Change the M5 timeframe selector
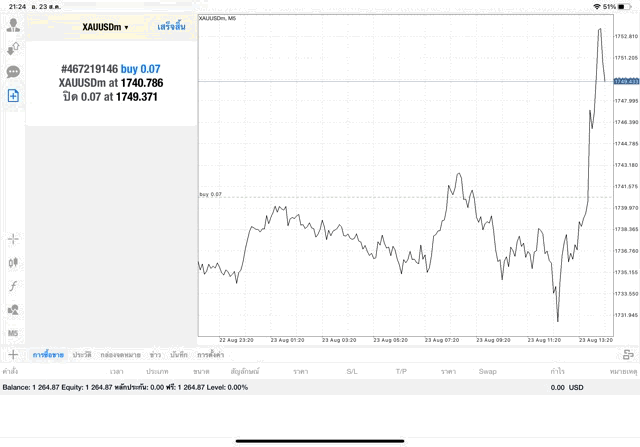Screen dimensions: 640x447 pos(13,333)
